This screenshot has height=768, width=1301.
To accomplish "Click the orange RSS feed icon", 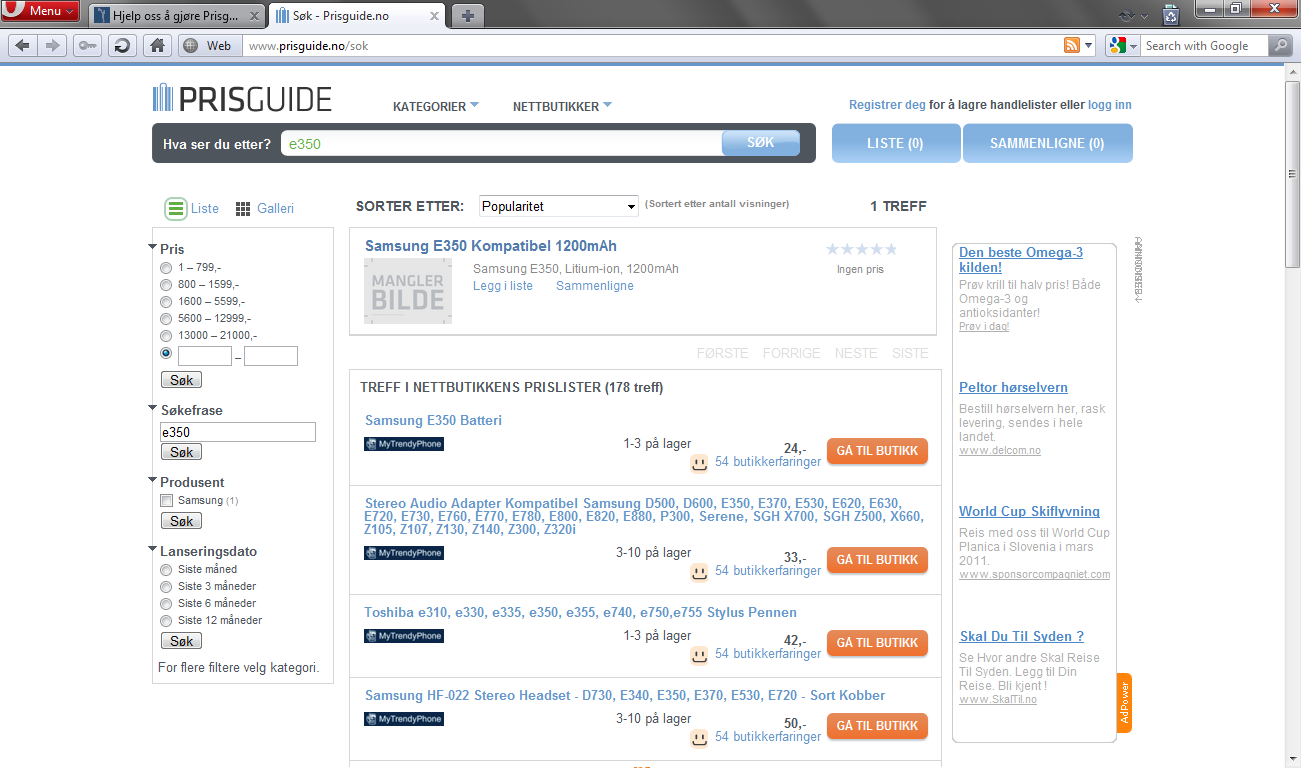I will coord(1071,46).
